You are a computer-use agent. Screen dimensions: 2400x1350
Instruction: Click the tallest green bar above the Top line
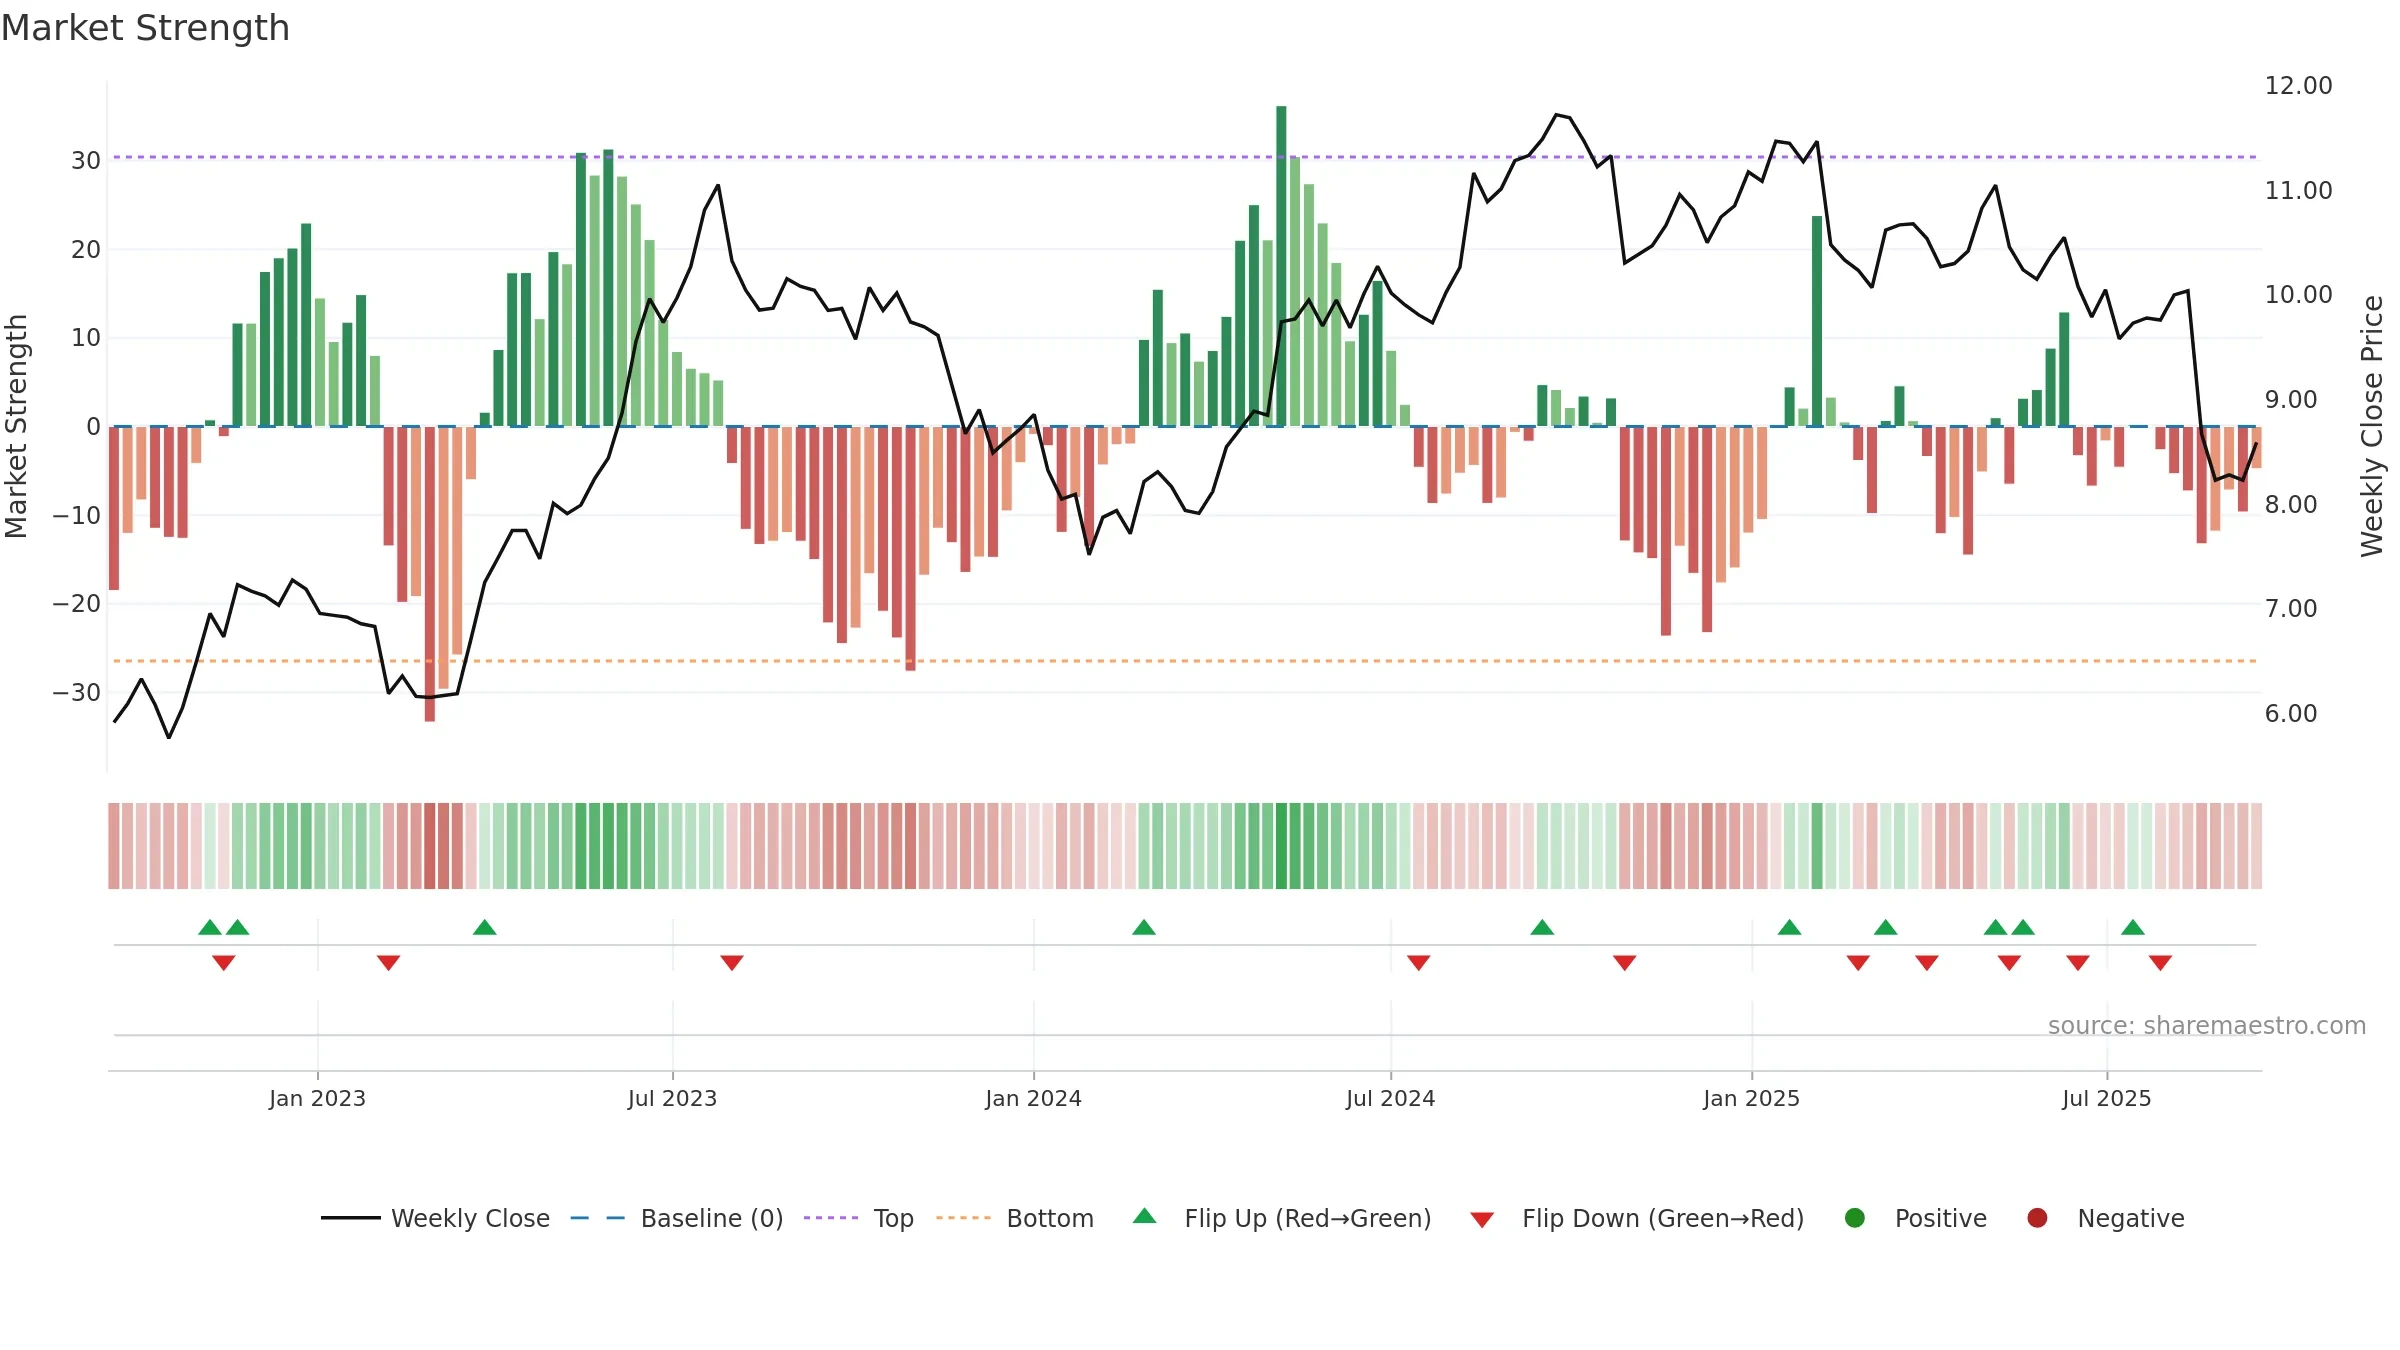[1281, 266]
